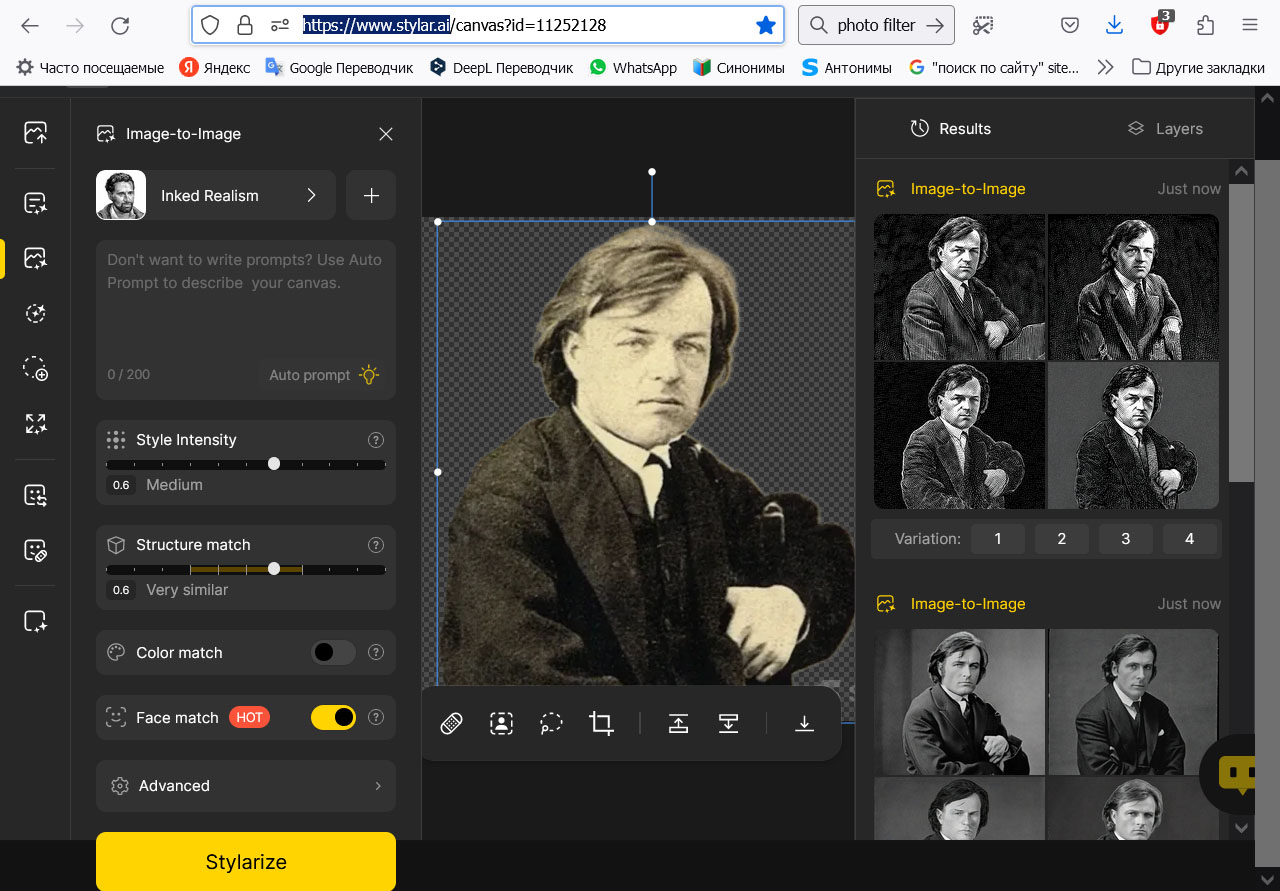
Task: Select Variation 2 button
Action: [1061, 539]
